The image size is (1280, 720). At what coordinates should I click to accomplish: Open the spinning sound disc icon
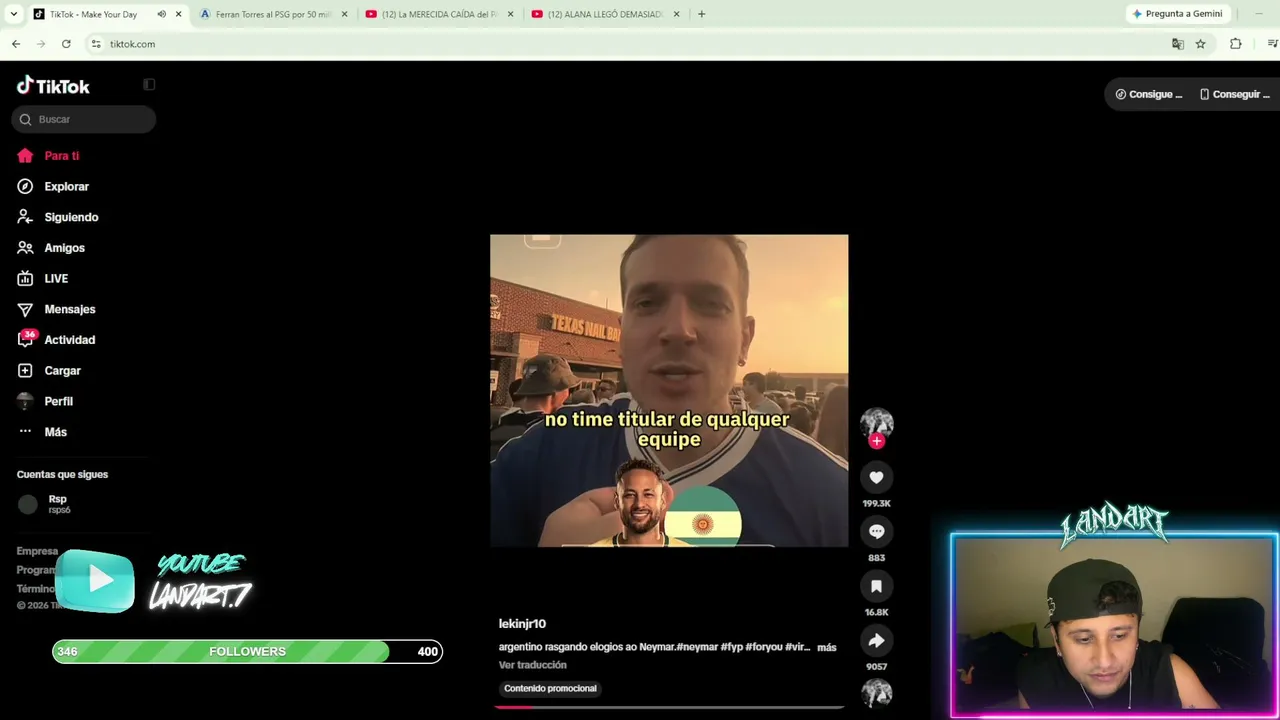[x=876, y=693]
